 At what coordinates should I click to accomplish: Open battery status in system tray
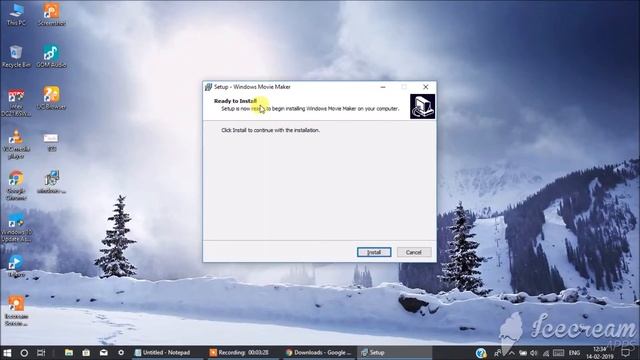pos(523,353)
